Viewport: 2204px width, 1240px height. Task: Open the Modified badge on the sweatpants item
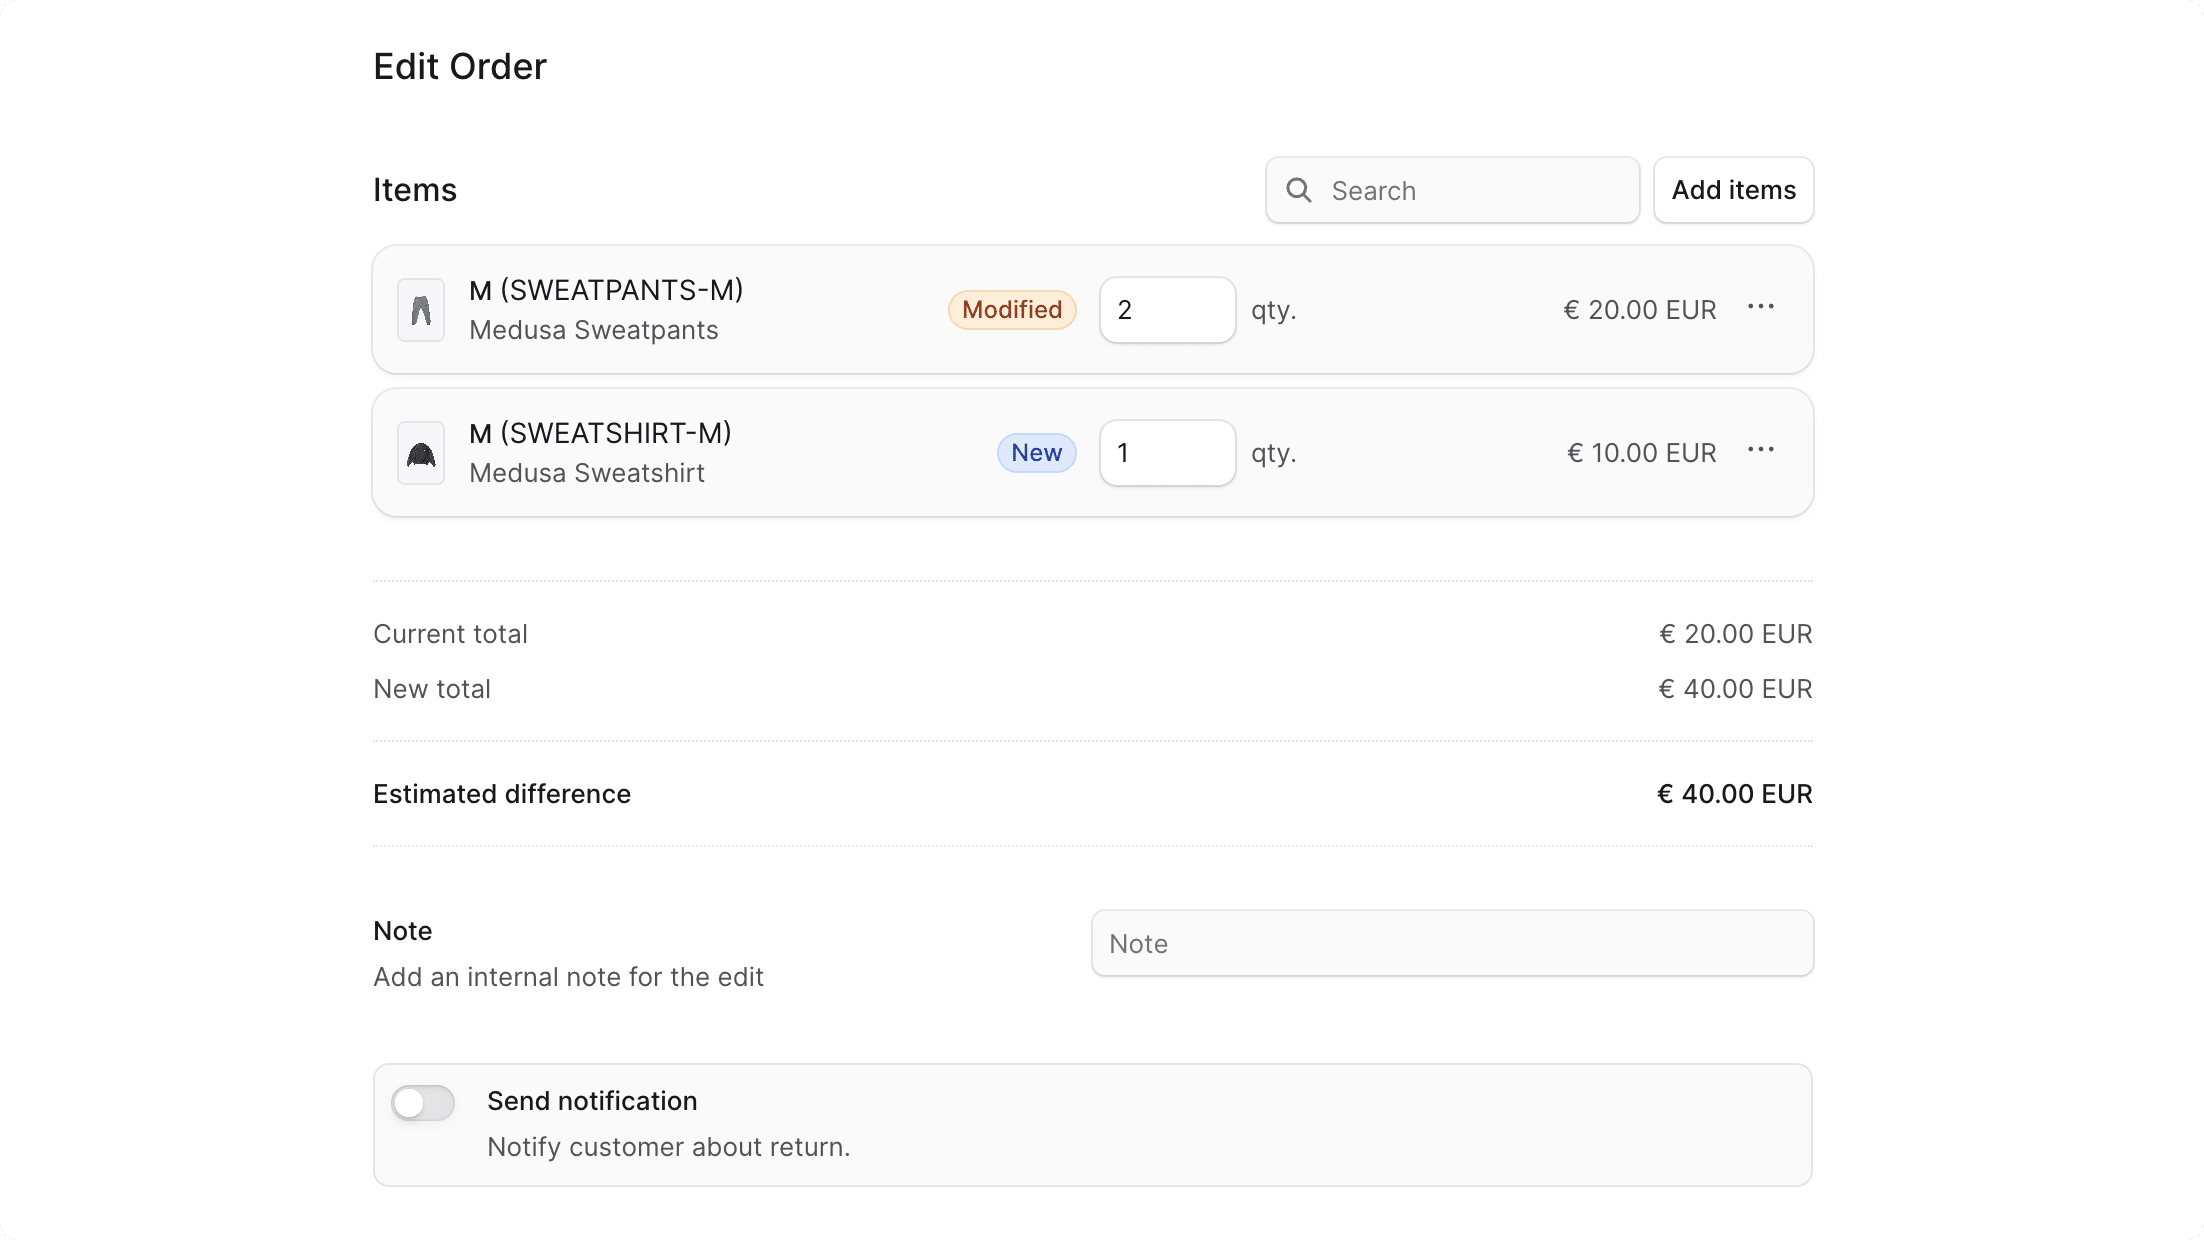1011,309
